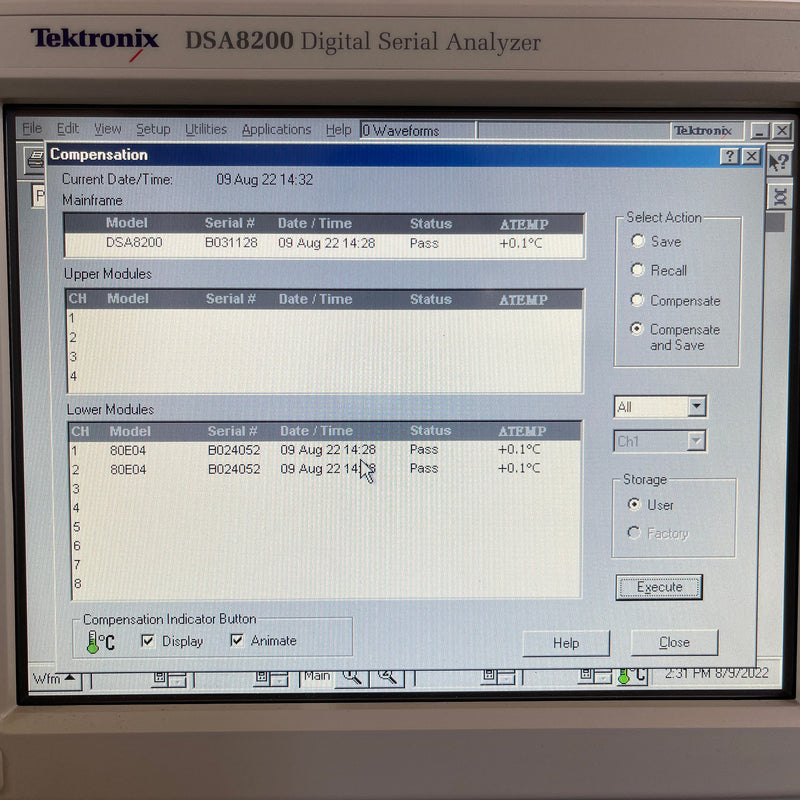Select the Recall action radio button
This screenshot has height=800, width=800.
(638, 270)
